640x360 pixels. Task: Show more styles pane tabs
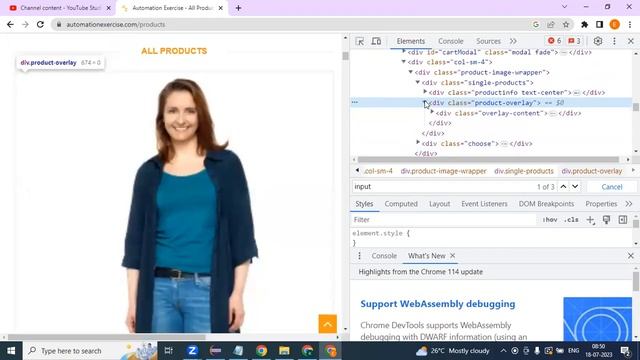click(629, 204)
